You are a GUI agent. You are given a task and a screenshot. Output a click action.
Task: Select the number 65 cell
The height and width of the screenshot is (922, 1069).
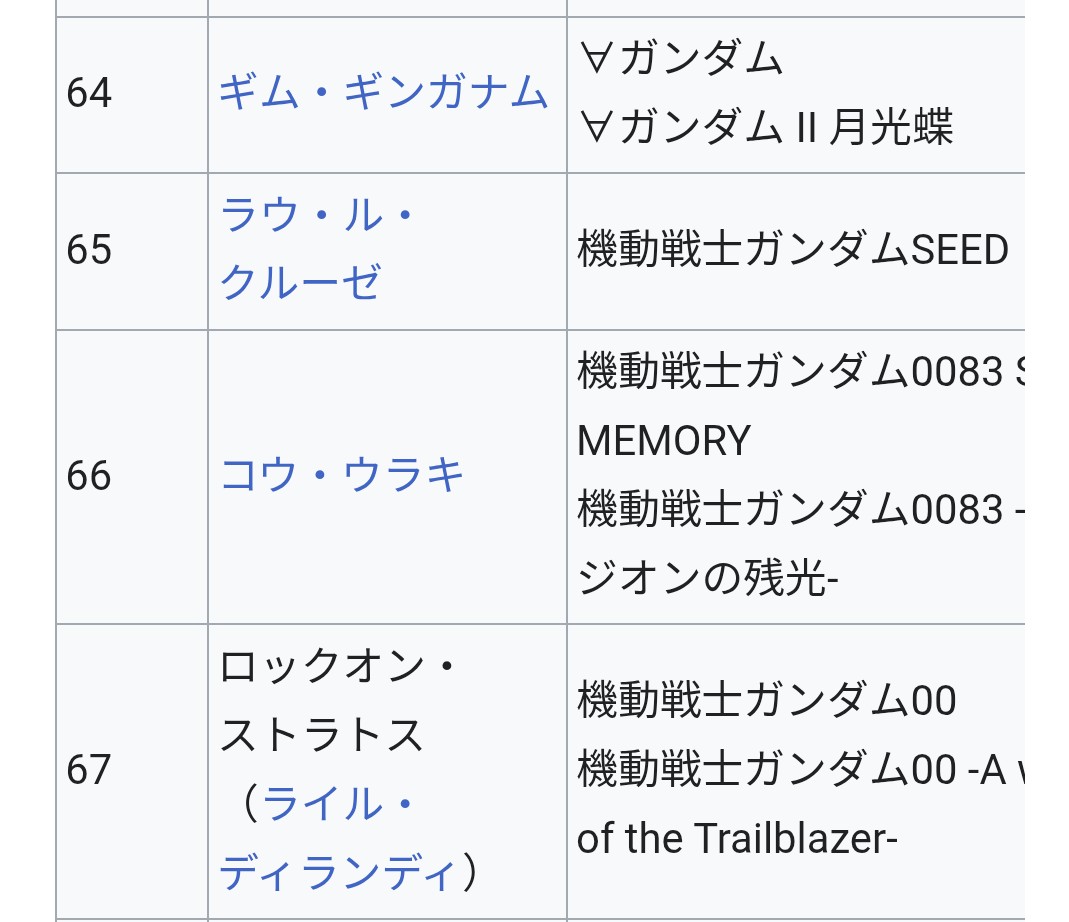89,250
